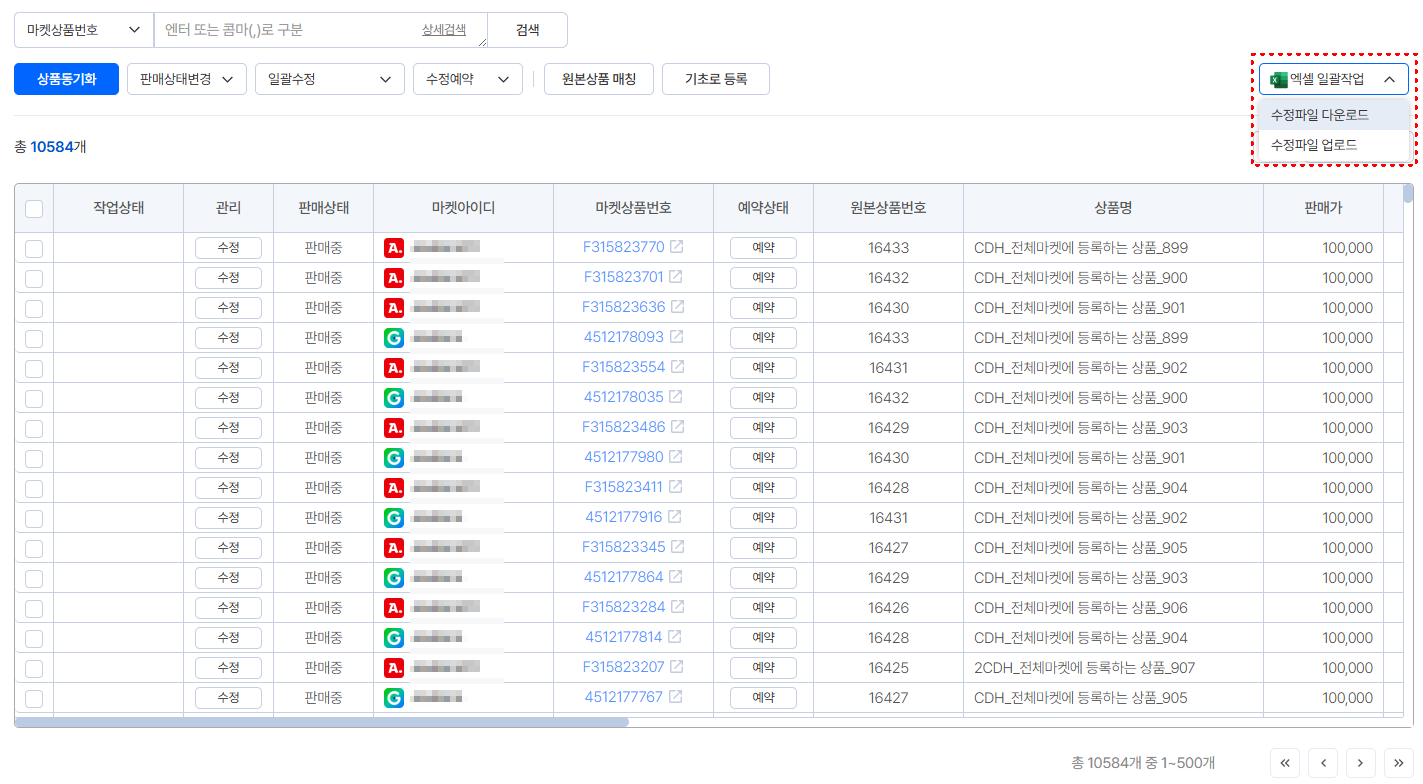Select checkbox for row with 4512177767
Viewport: 1423px width, 784px height.
tap(34, 698)
